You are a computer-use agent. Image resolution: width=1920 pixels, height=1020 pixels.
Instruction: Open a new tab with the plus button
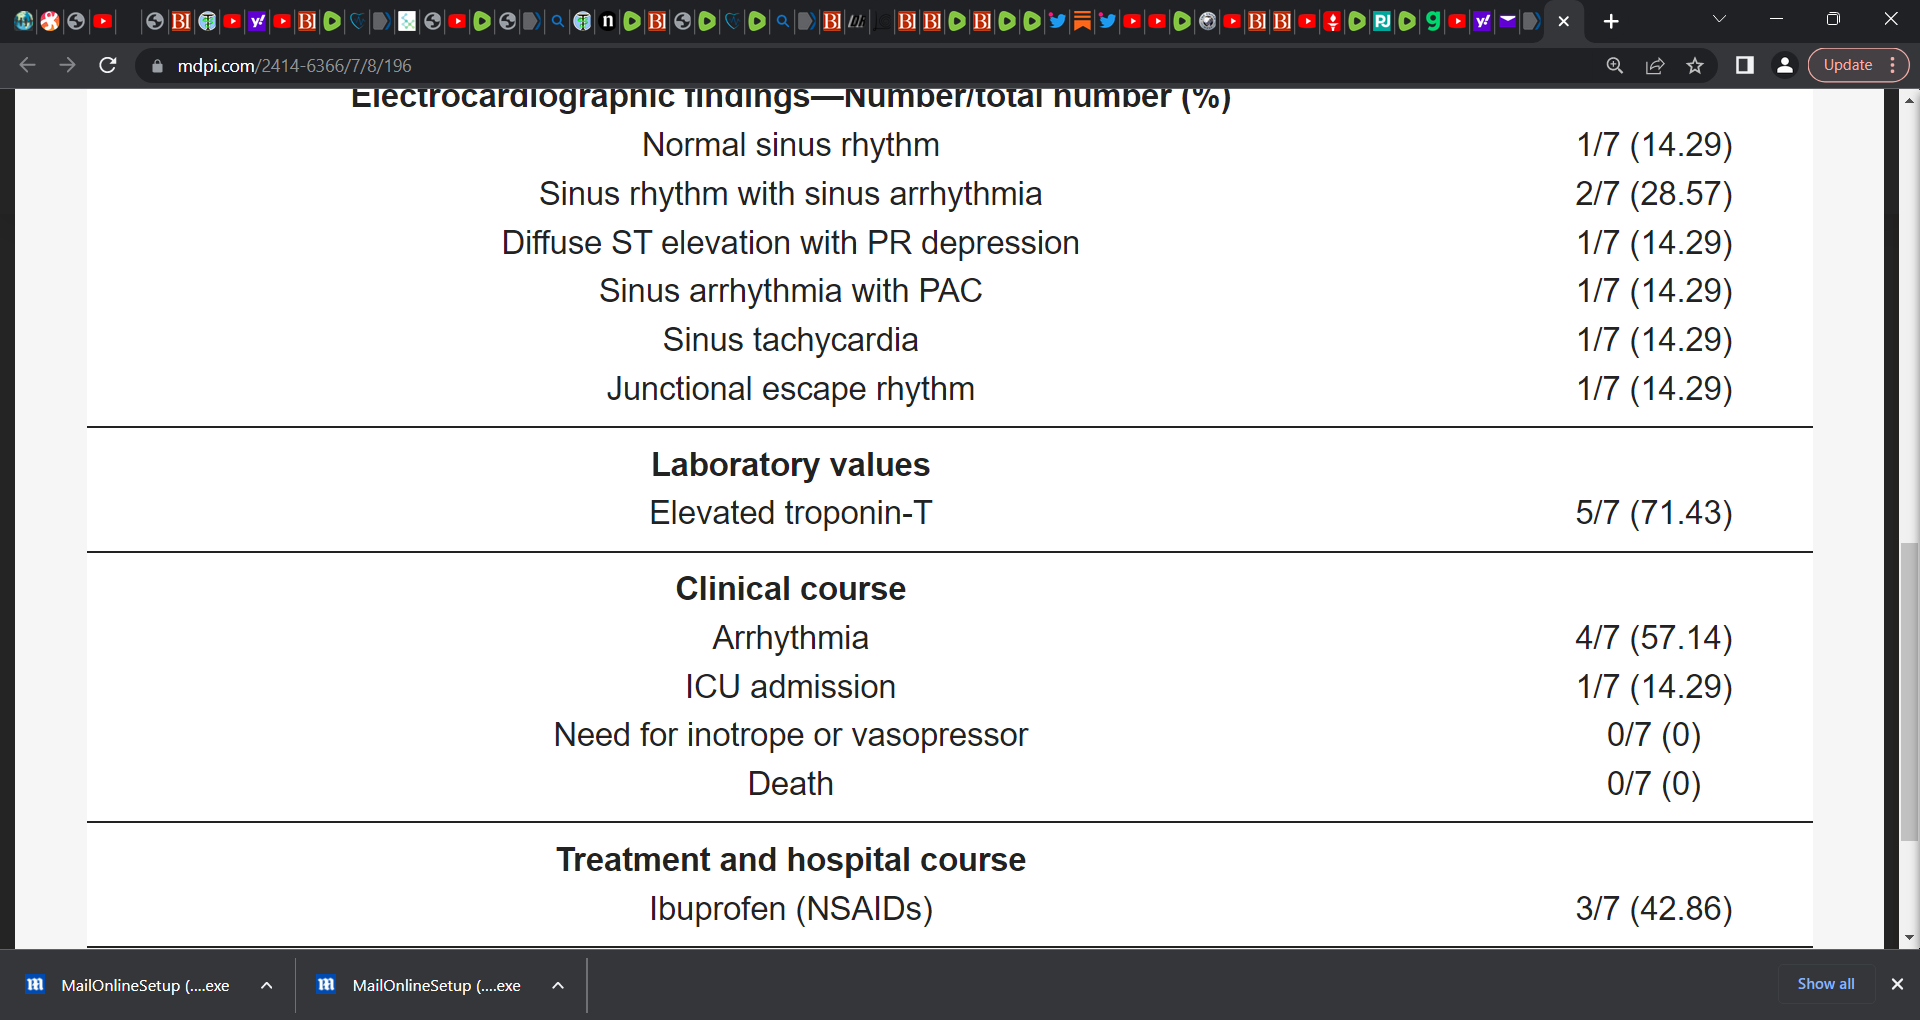click(1611, 21)
